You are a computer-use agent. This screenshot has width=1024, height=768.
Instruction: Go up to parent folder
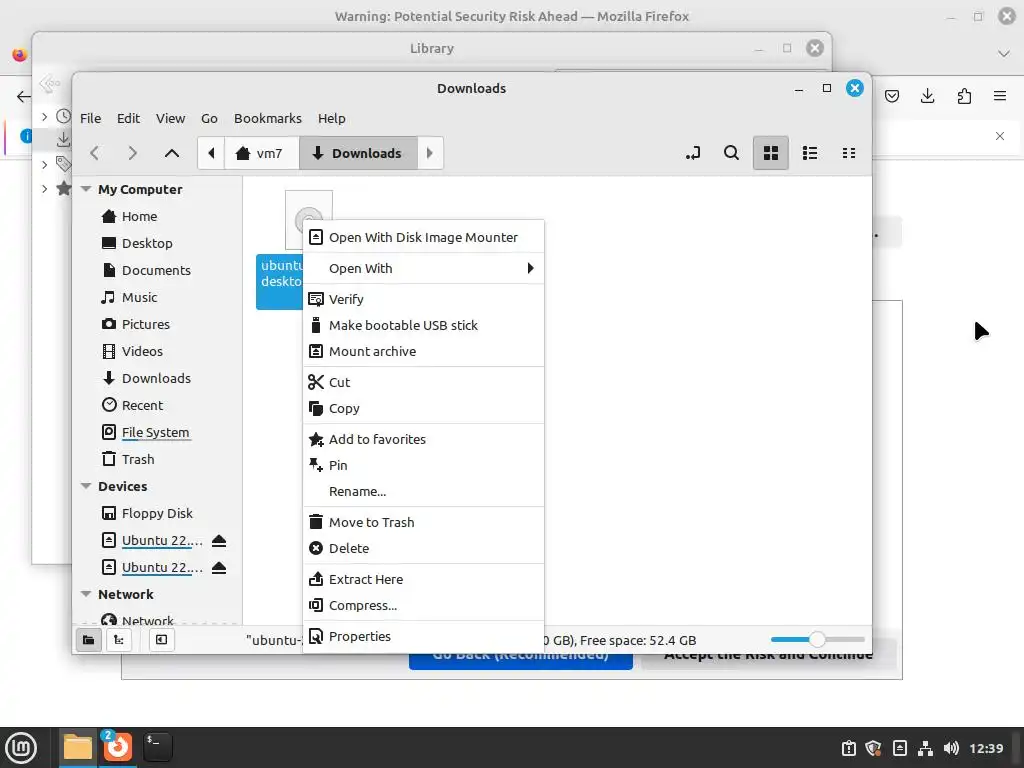coord(172,153)
